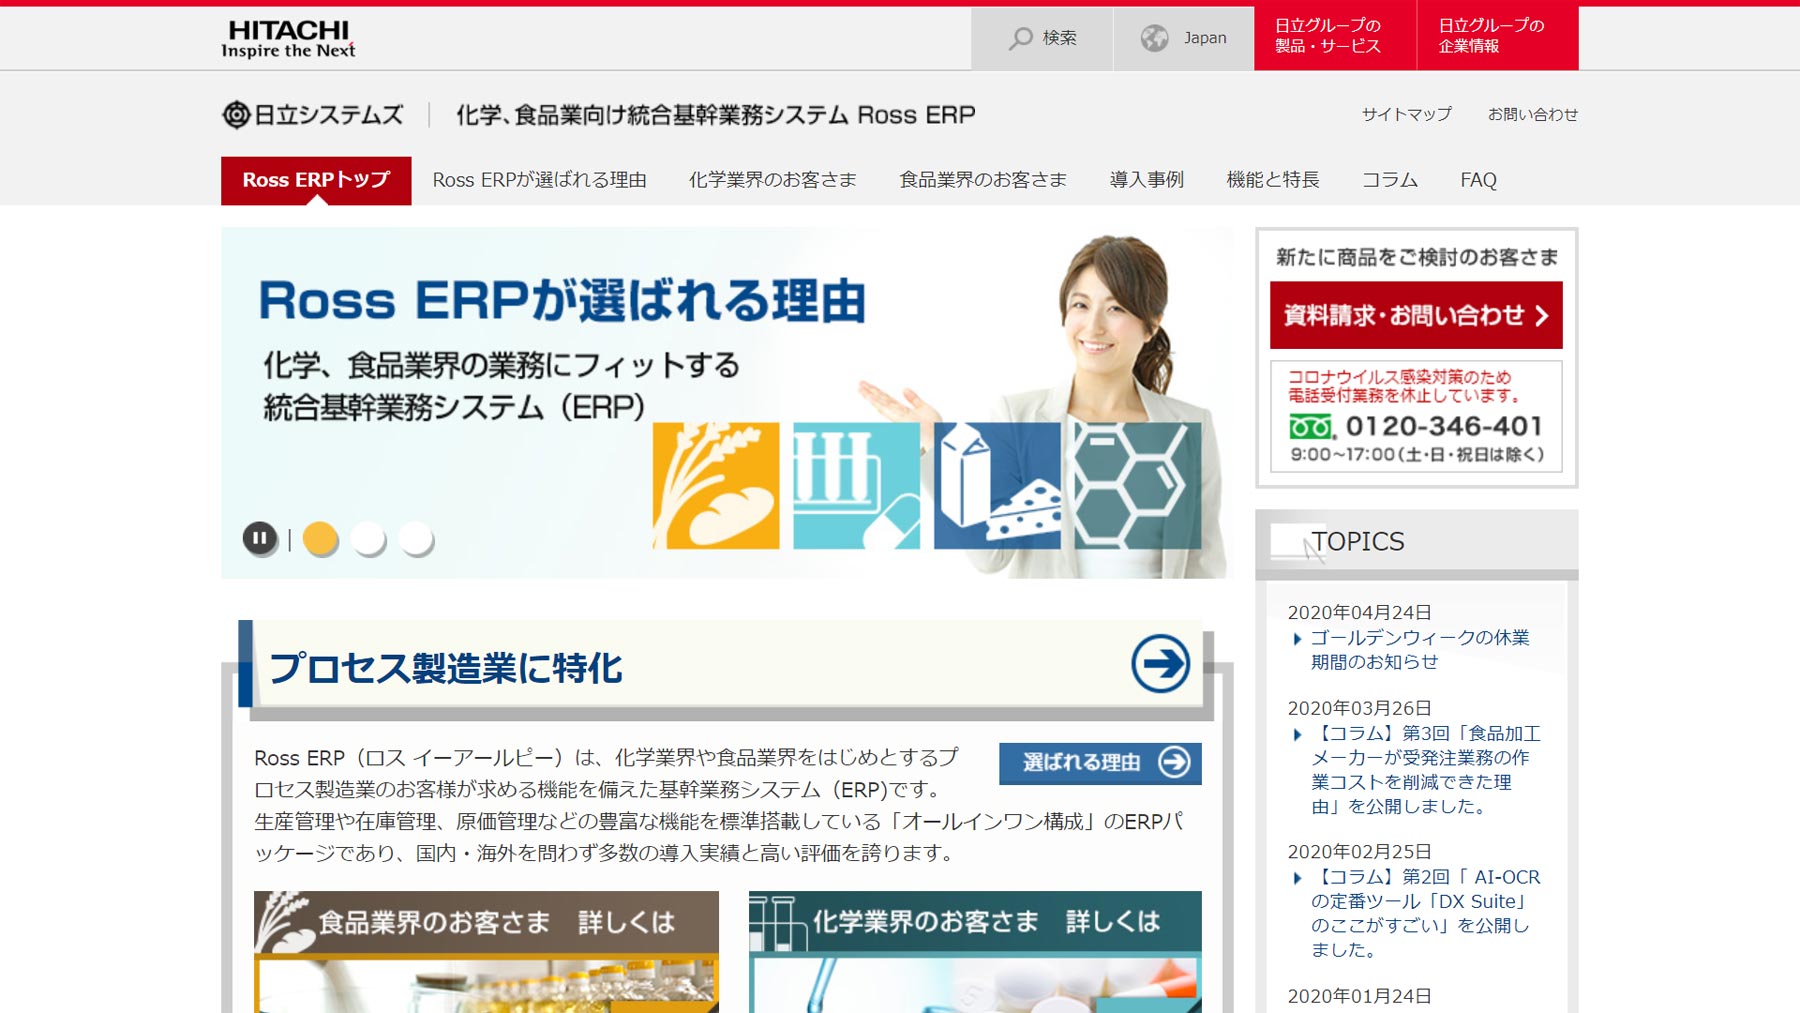1800x1013 pixels.
Task: Select the 日立システムズ circular logo icon
Action: coord(236,114)
